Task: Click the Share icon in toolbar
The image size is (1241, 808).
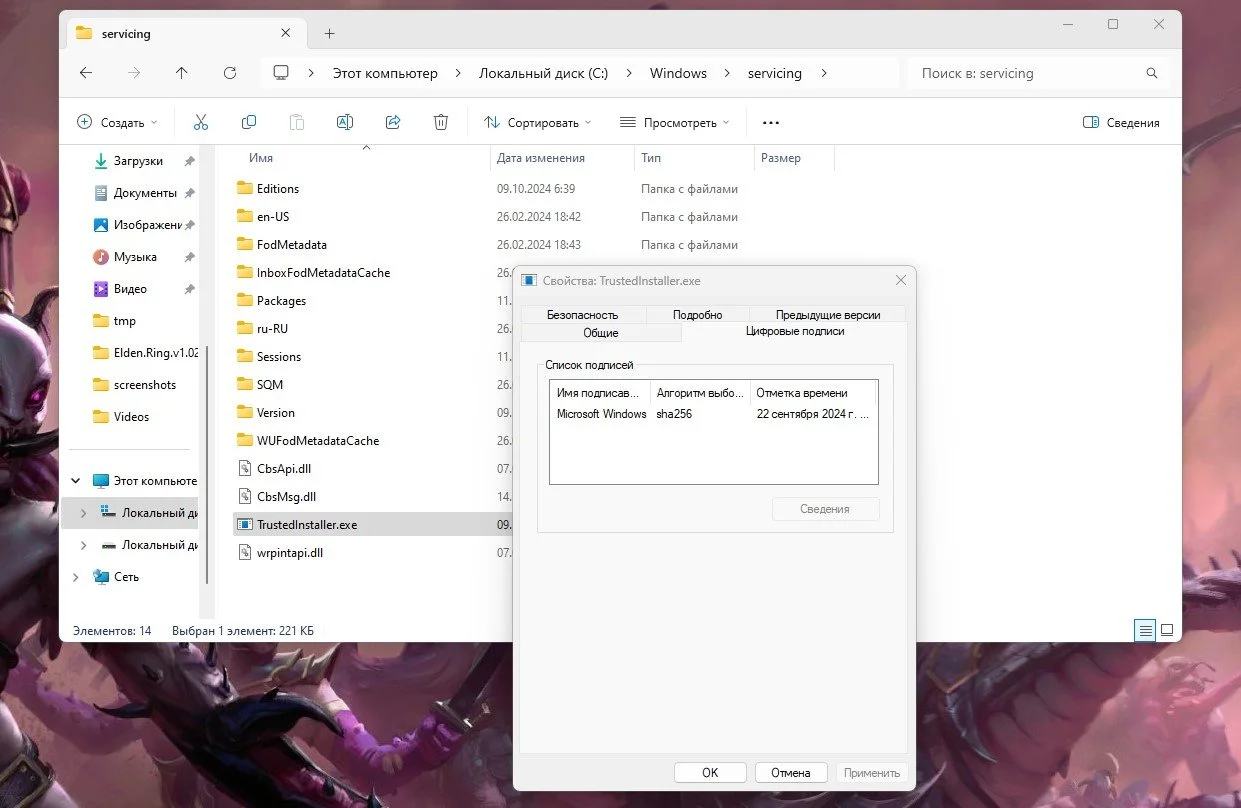Action: pos(393,122)
